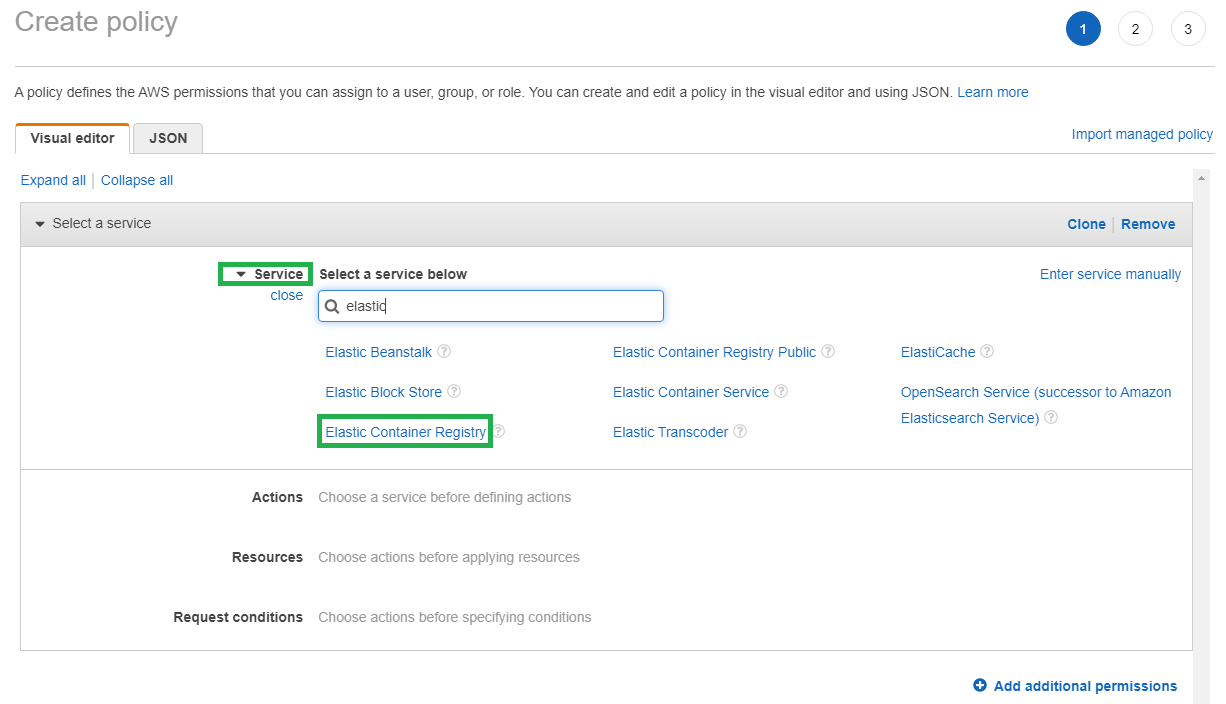Click the Request conditions label
1226x704 pixels.
coord(238,617)
